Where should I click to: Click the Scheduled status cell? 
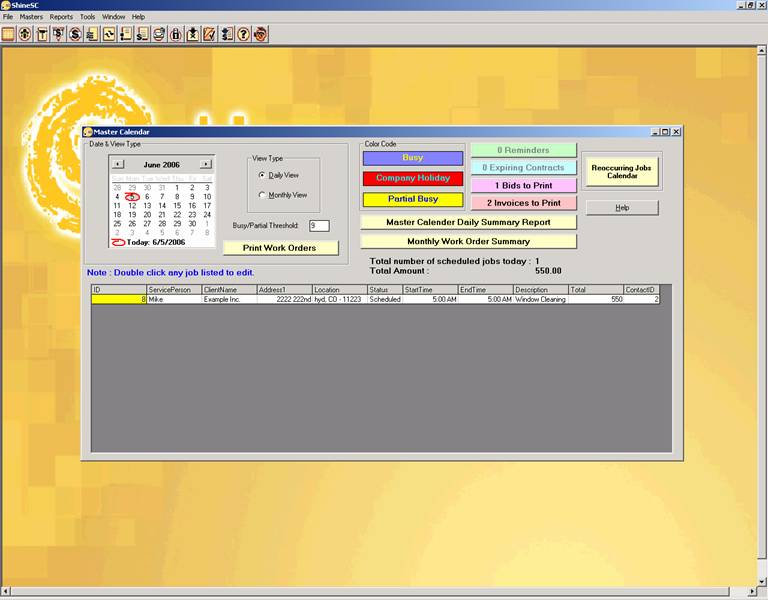(385, 299)
